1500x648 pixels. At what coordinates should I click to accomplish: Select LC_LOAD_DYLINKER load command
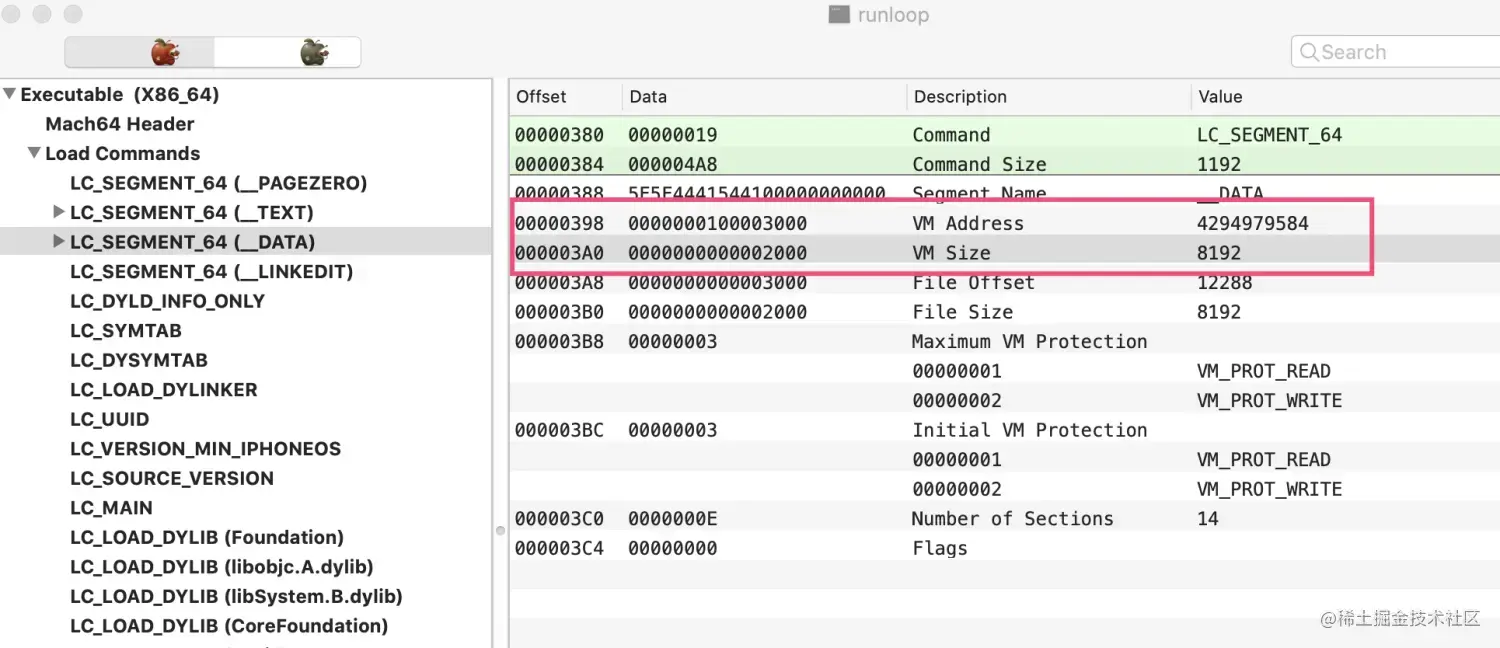pyautogui.click(x=164, y=390)
